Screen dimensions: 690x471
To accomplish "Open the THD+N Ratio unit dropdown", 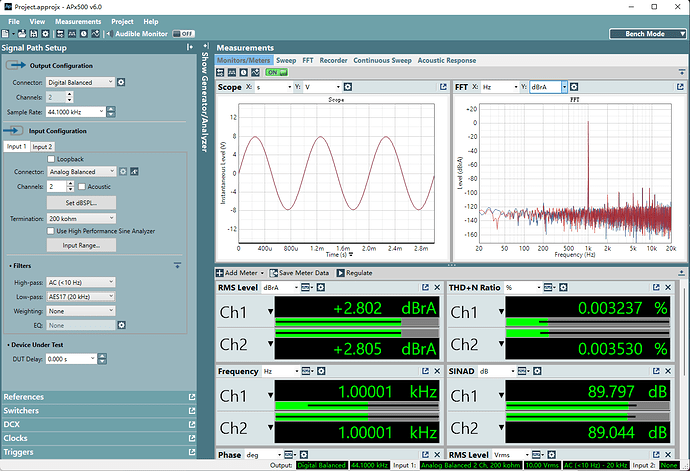I will point(539,287).
